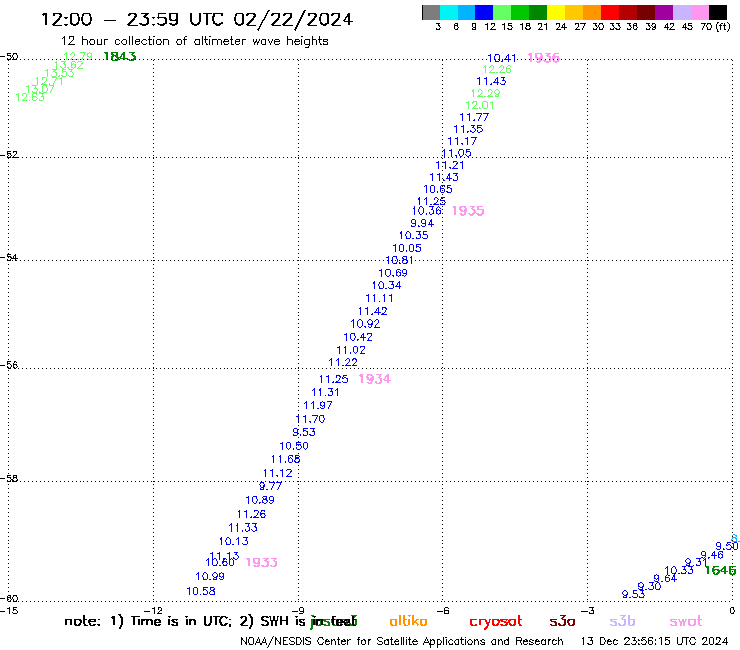
Task: Click the wave height value '10.50'
Action: [x=294, y=446]
